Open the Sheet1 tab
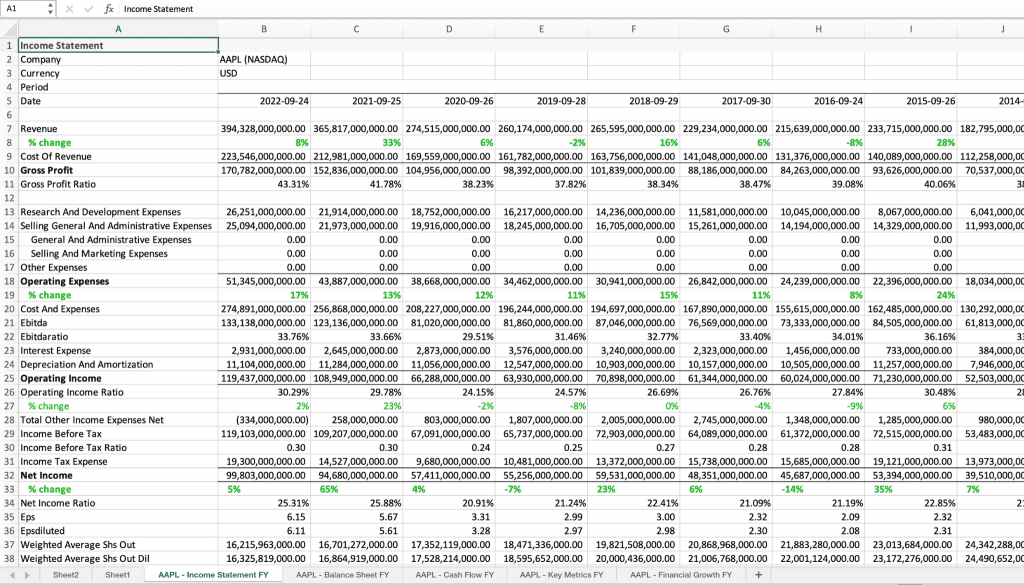 pyautogui.click(x=118, y=575)
